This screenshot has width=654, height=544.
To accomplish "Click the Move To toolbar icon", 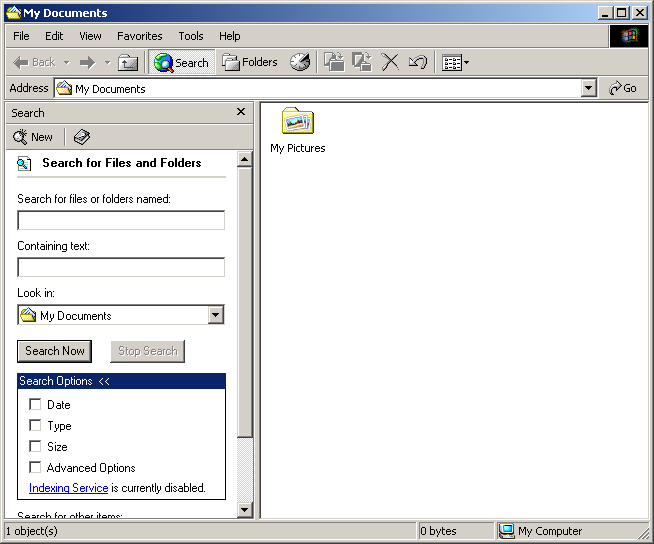I will click(x=335, y=62).
